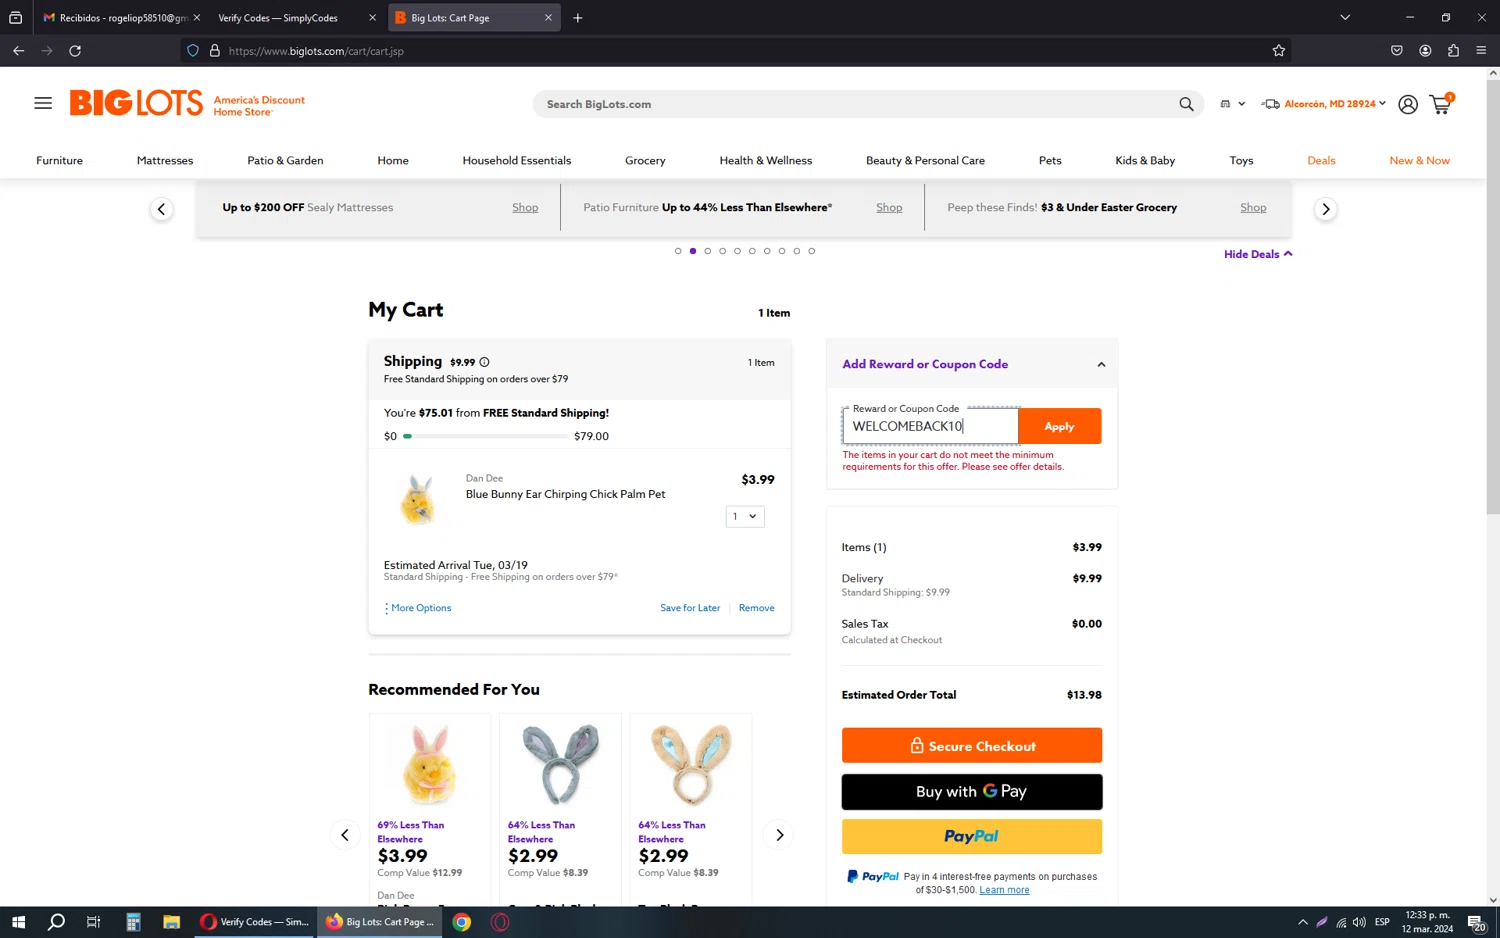Viewport: 1500px width, 938px height.
Task: Open gray bunny ears headband thumbnail
Action: [x=560, y=764]
